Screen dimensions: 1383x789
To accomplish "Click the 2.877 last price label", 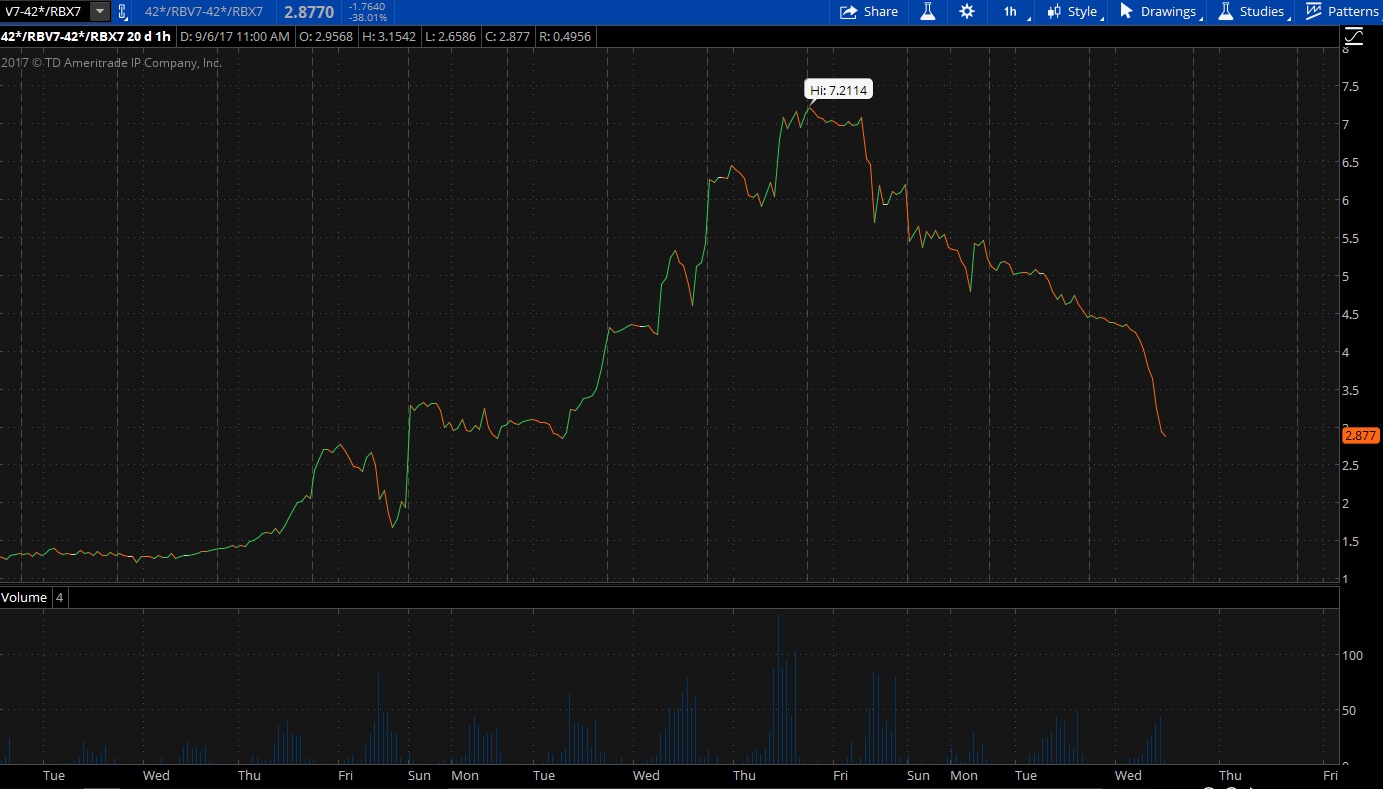I will coord(1361,436).
